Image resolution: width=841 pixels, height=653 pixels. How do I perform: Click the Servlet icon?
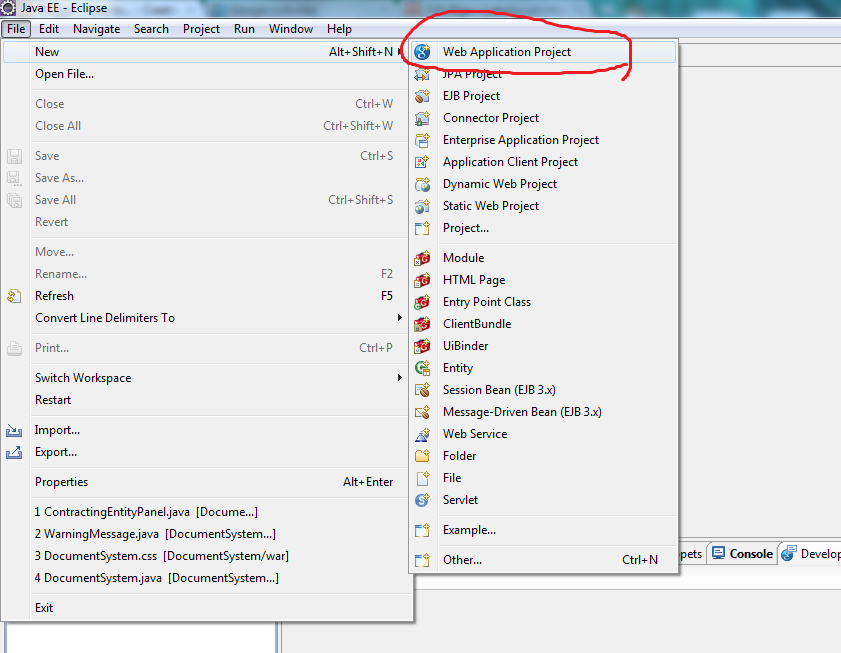pos(422,500)
